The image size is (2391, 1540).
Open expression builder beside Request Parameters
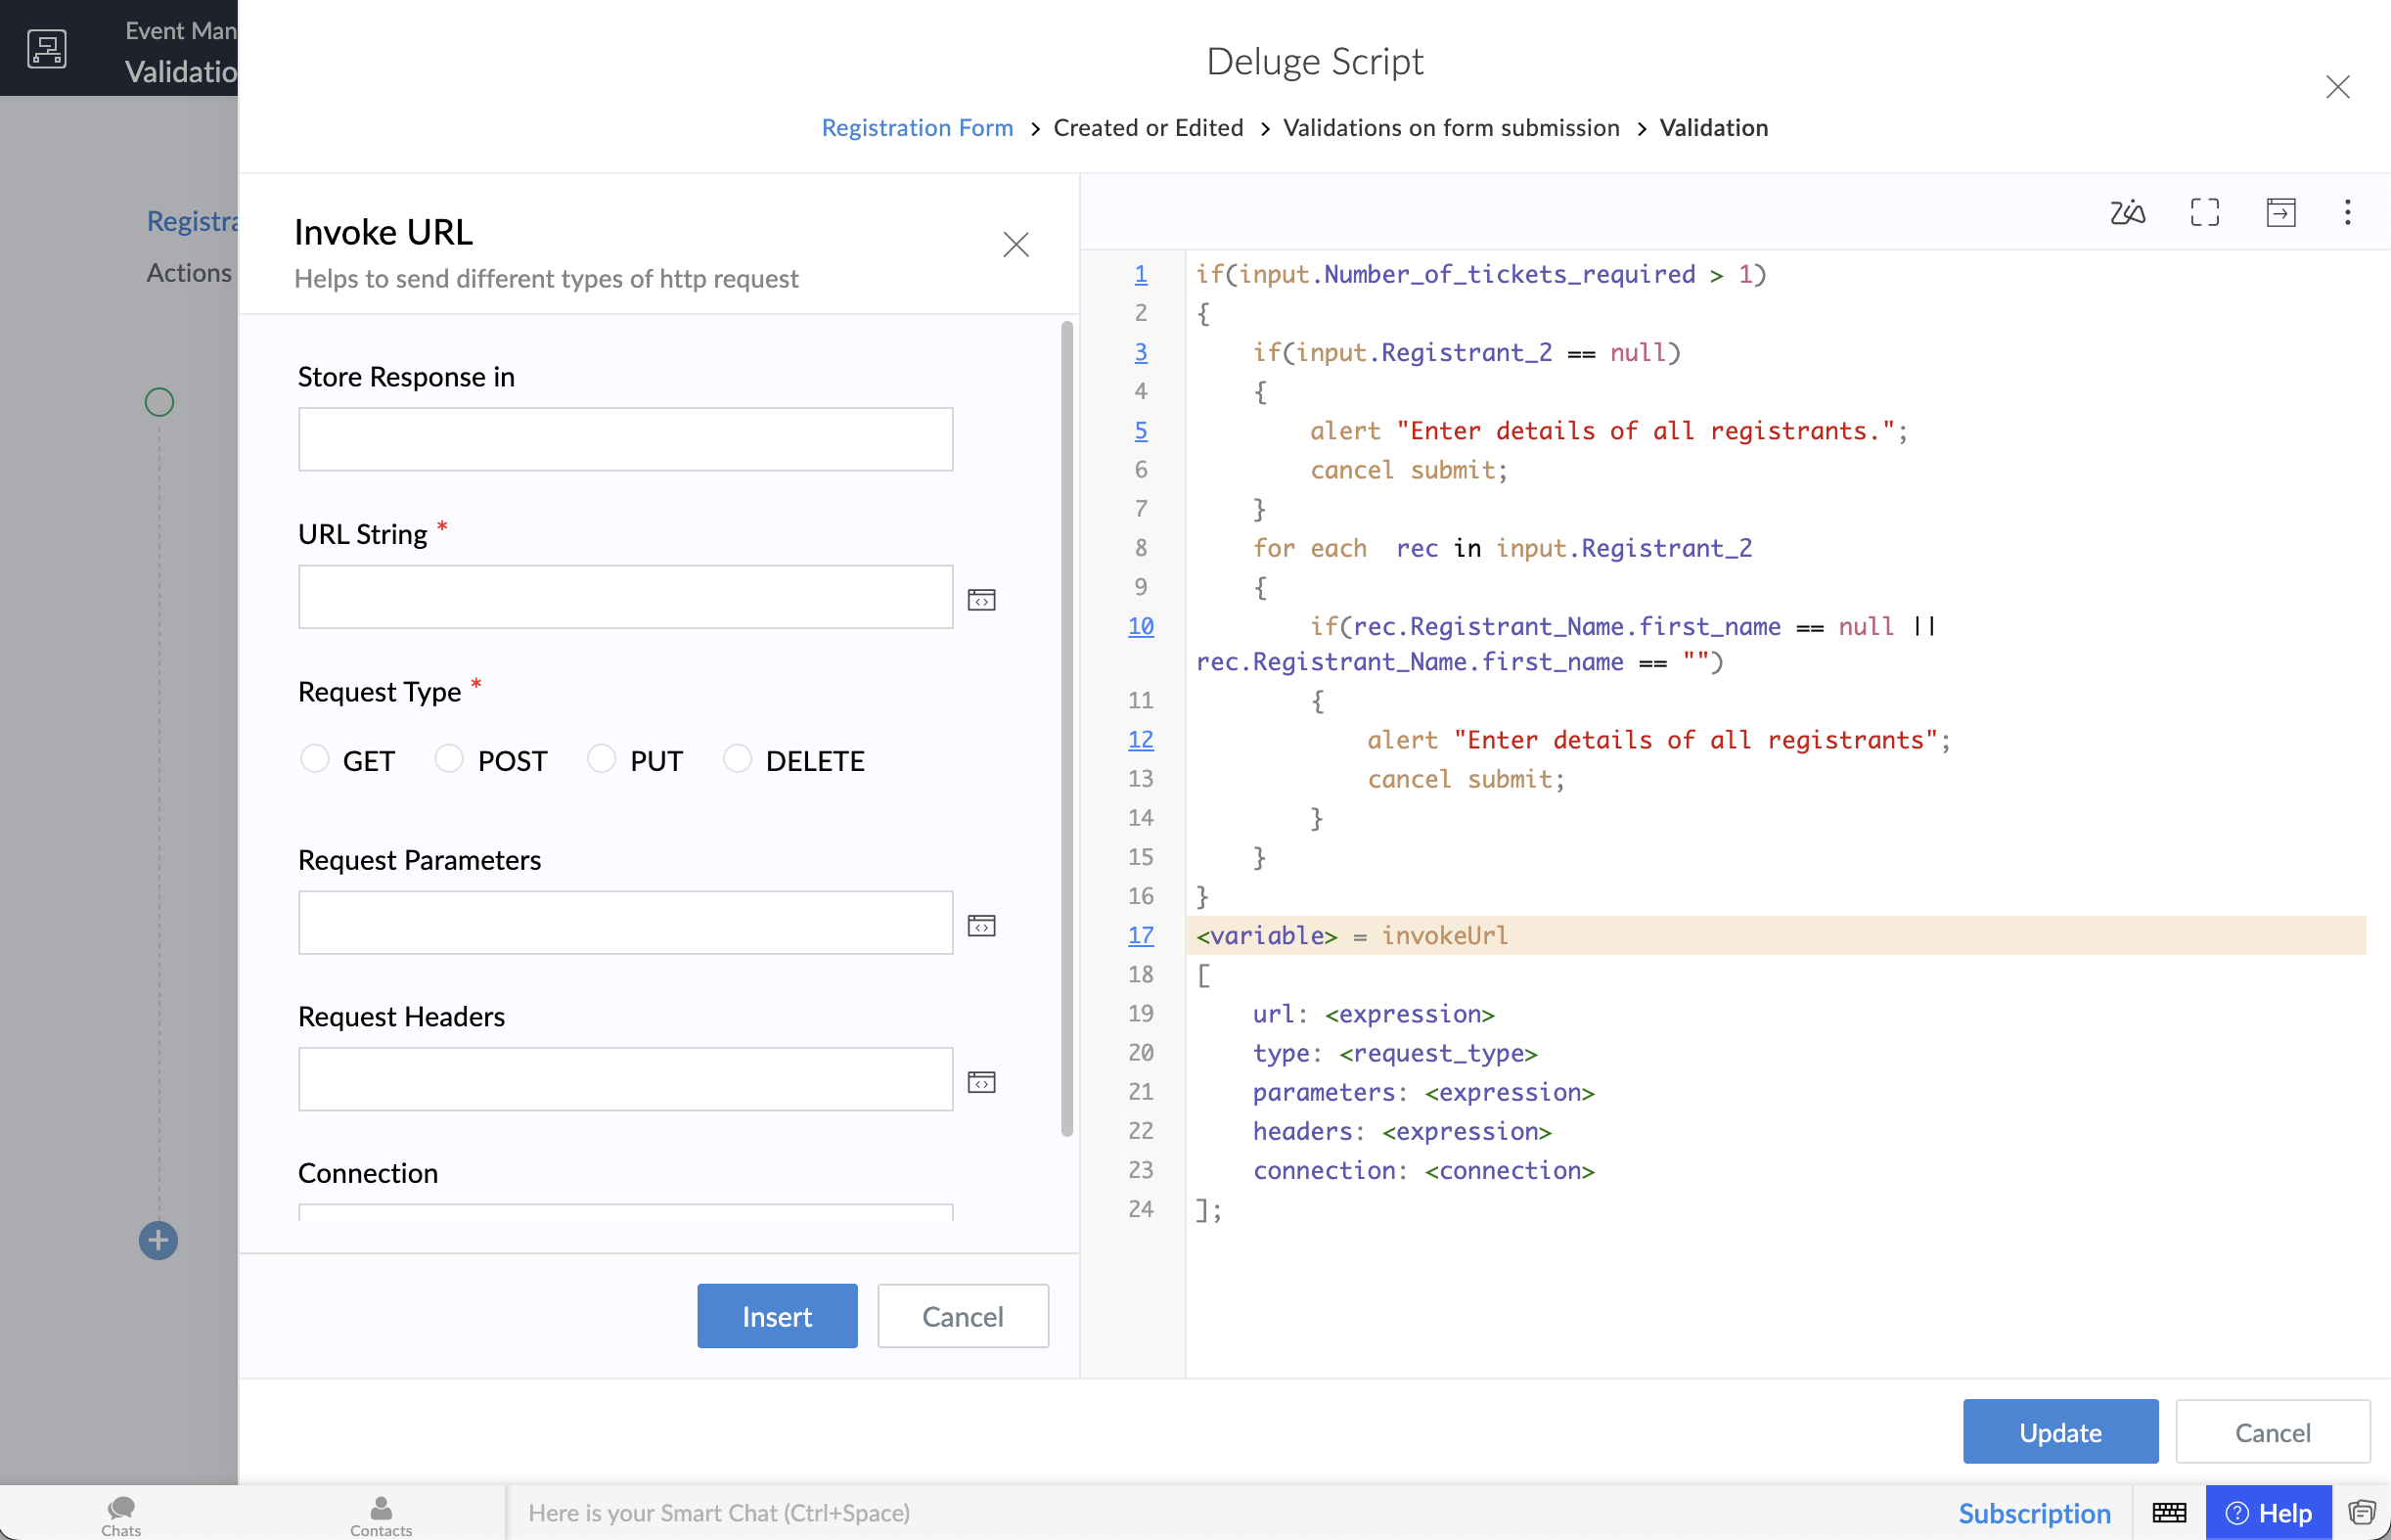[x=981, y=925]
